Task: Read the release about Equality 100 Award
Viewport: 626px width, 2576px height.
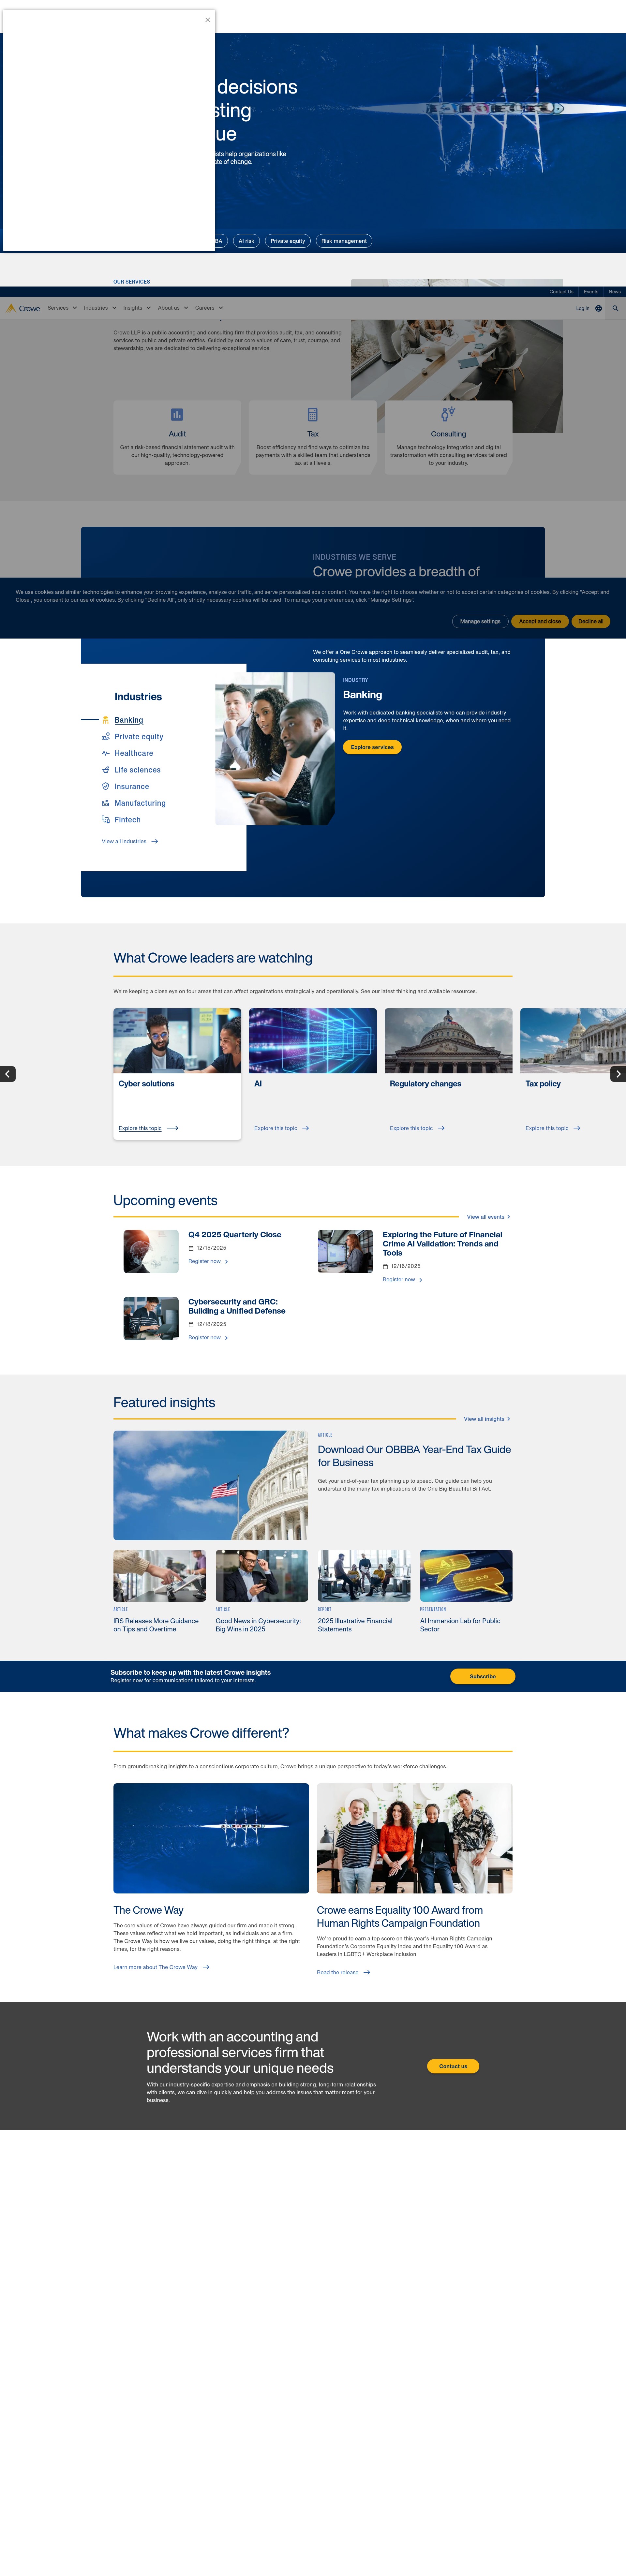Action: [x=344, y=1973]
